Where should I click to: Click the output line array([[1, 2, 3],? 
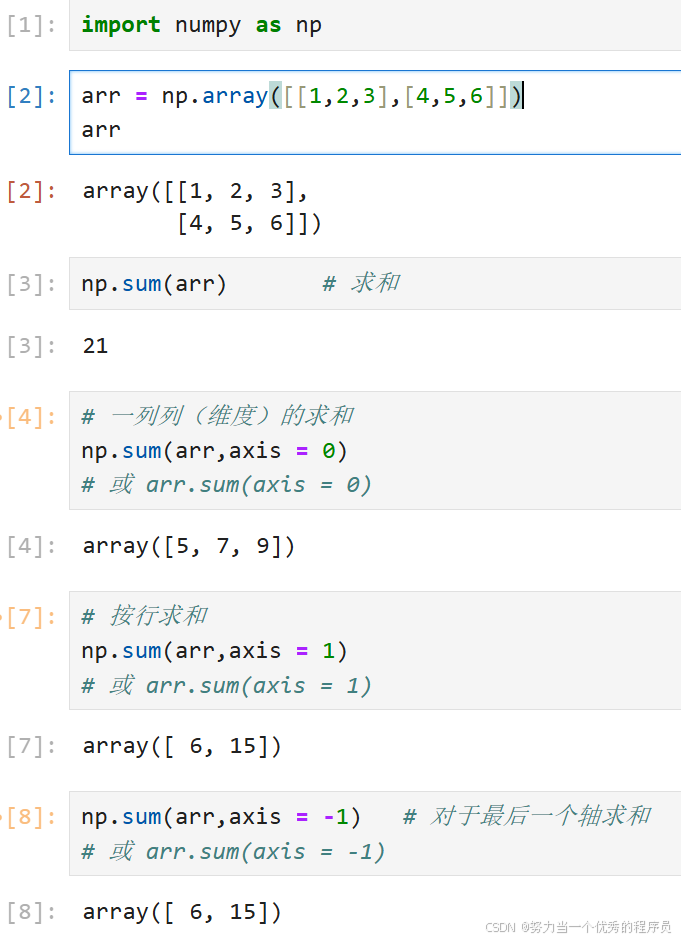click(195, 191)
